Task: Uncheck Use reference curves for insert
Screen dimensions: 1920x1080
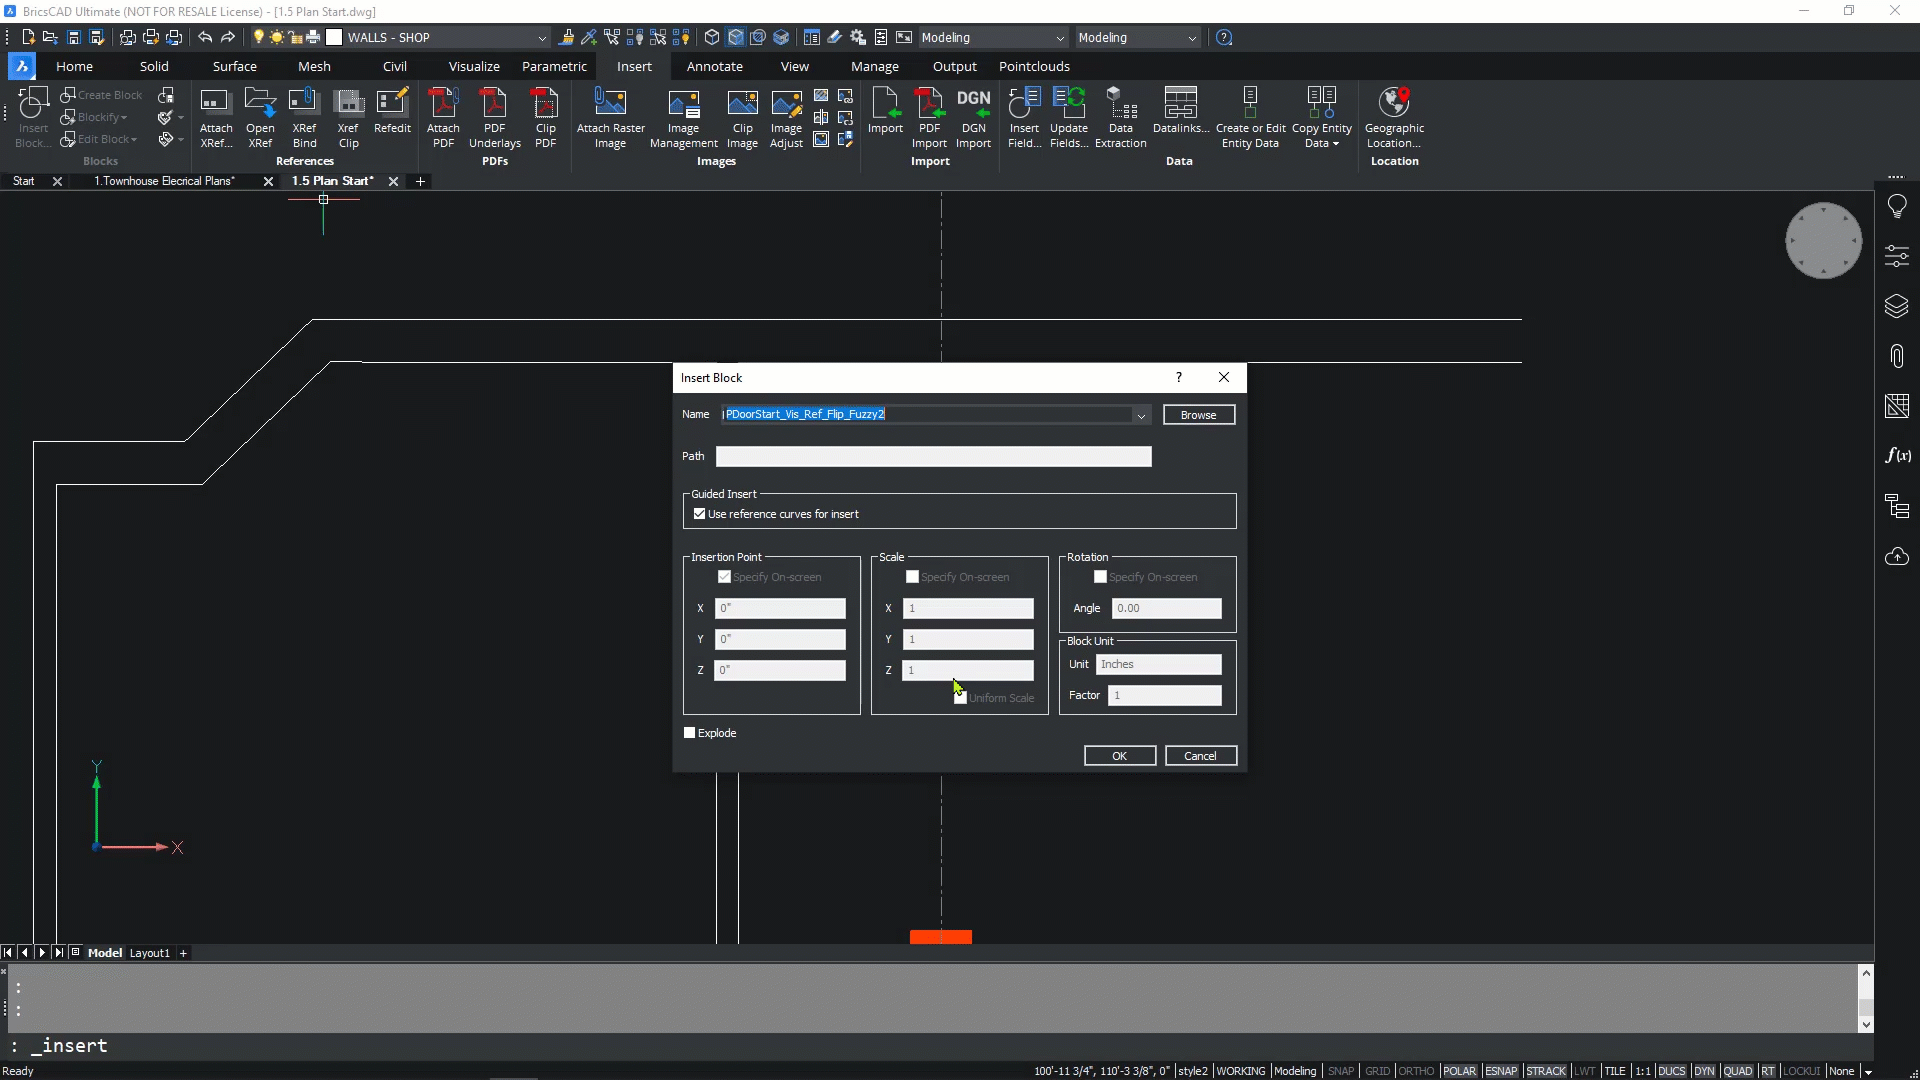Action: [x=700, y=514]
